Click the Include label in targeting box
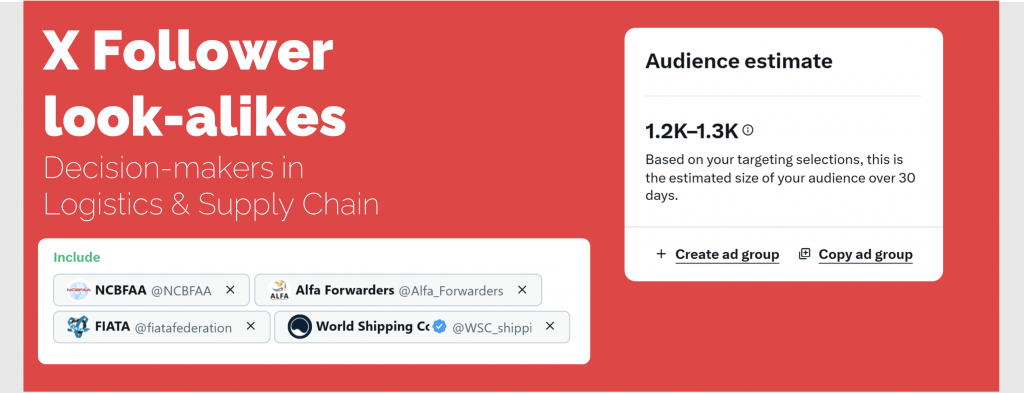Image resolution: width=1024 pixels, height=393 pixels. click(x=77, y=257)
